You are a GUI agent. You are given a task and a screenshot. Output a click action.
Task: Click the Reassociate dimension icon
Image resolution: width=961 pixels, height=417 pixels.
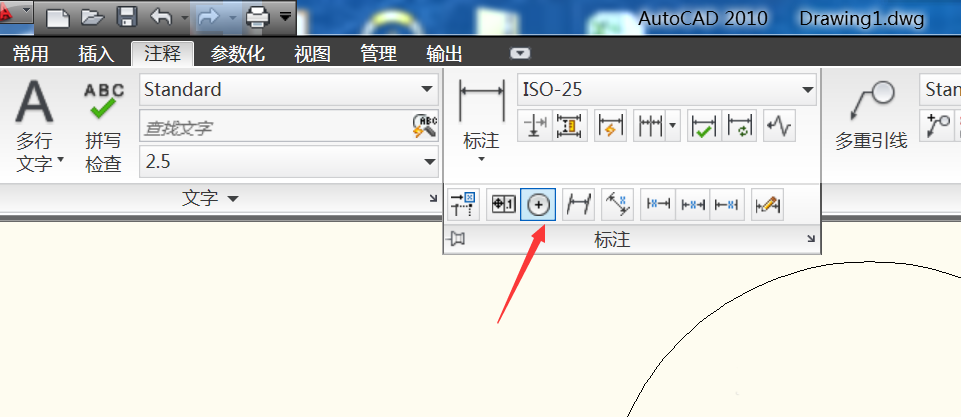point(463,205)
